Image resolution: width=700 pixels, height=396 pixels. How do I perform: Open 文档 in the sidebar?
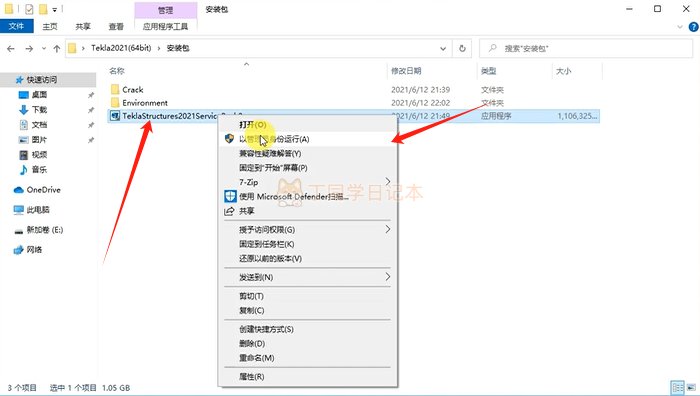(39, 125)
